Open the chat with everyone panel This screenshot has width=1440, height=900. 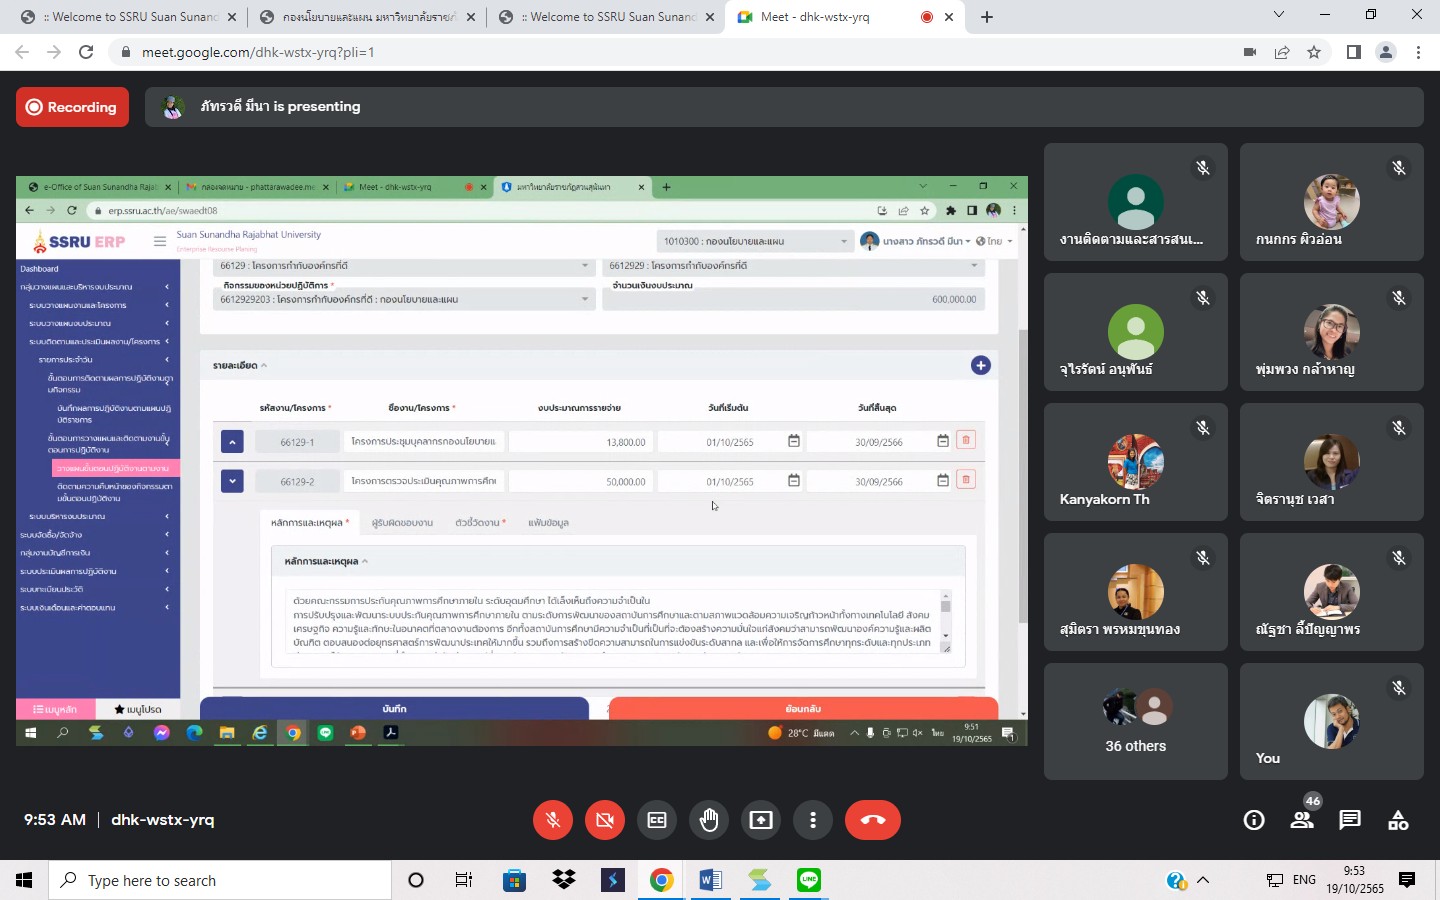(1350, 820)
